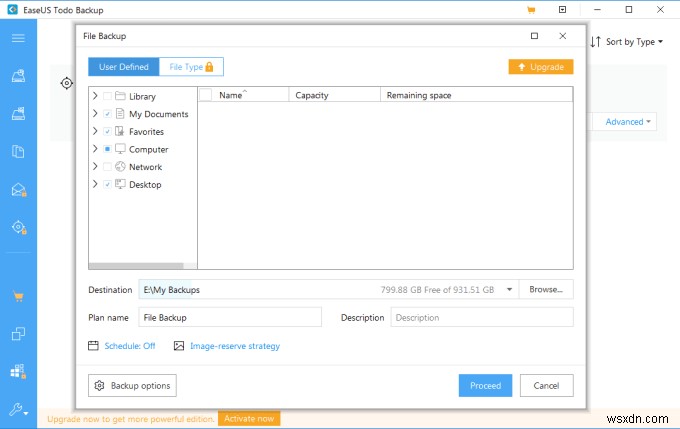Click the shopping cart icon in title bar
Image resolution: width=680 pixels, height=429 pixels.
(x=531, y=10)
